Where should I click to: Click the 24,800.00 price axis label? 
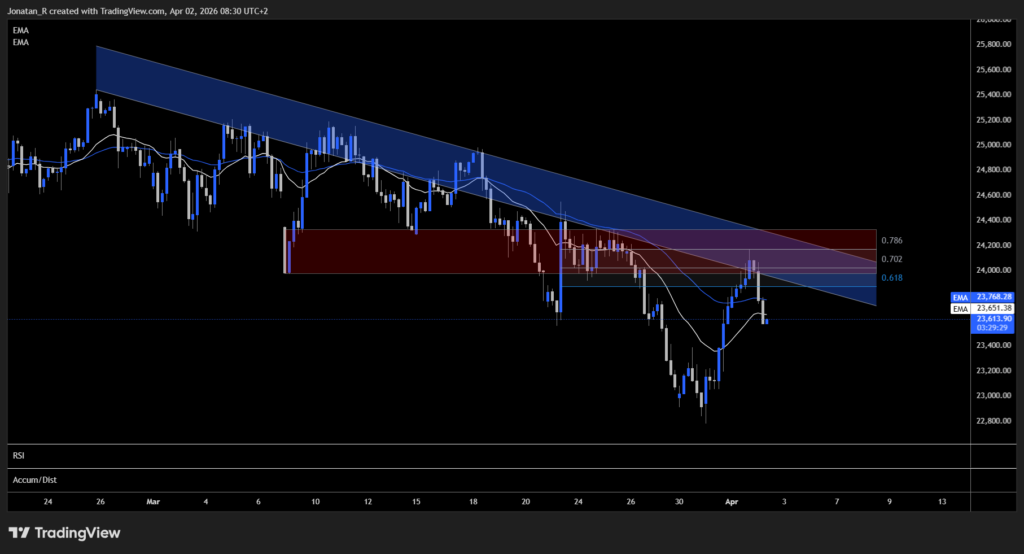[993, 170]
